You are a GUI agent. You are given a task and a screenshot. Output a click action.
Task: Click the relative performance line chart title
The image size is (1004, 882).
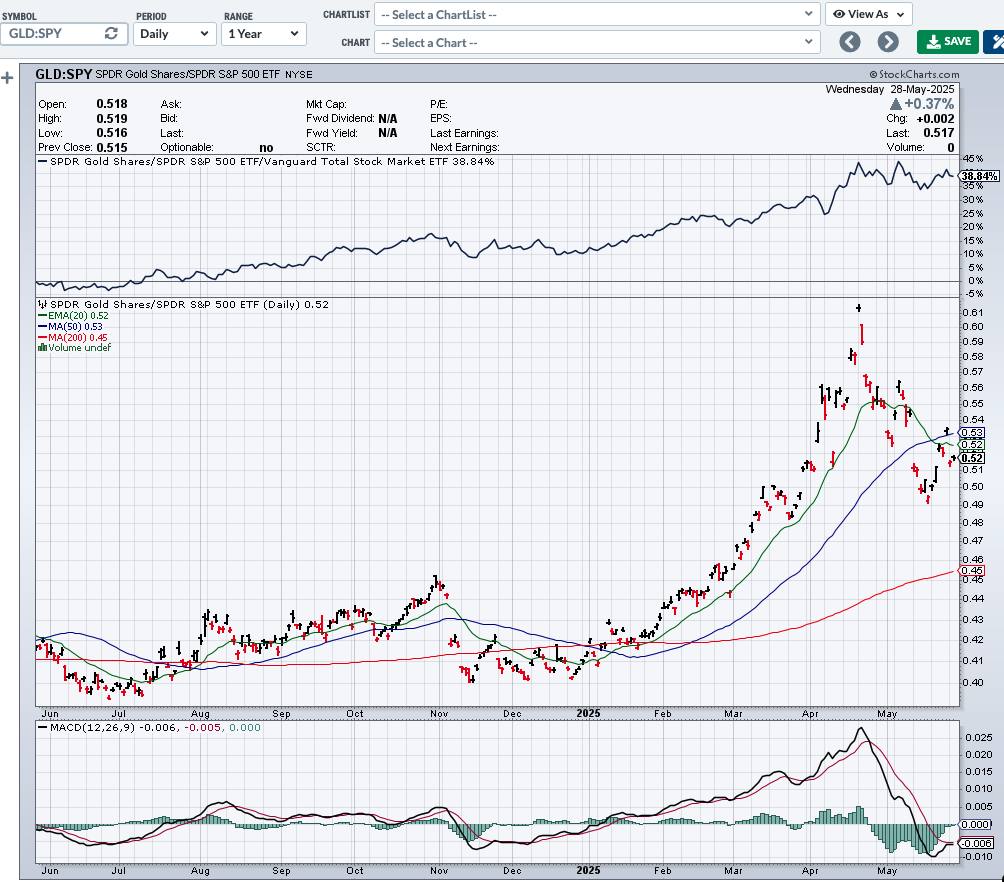coord(272,161)
